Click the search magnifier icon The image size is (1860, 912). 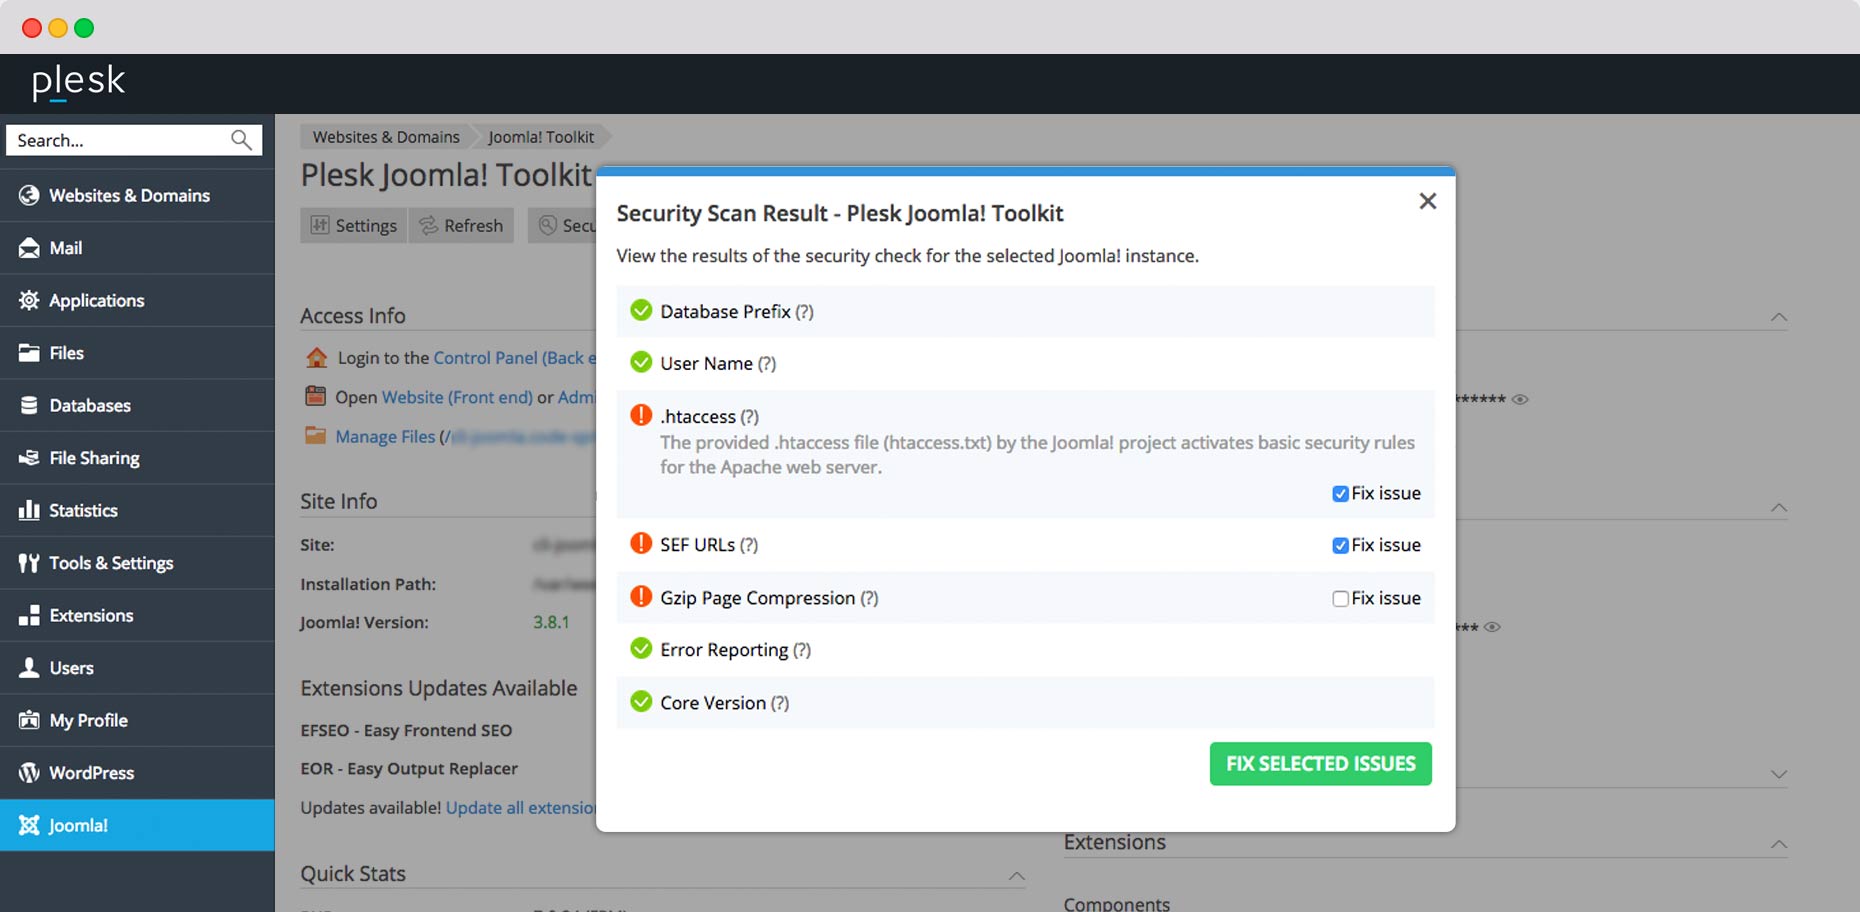[x=242, y=140]
